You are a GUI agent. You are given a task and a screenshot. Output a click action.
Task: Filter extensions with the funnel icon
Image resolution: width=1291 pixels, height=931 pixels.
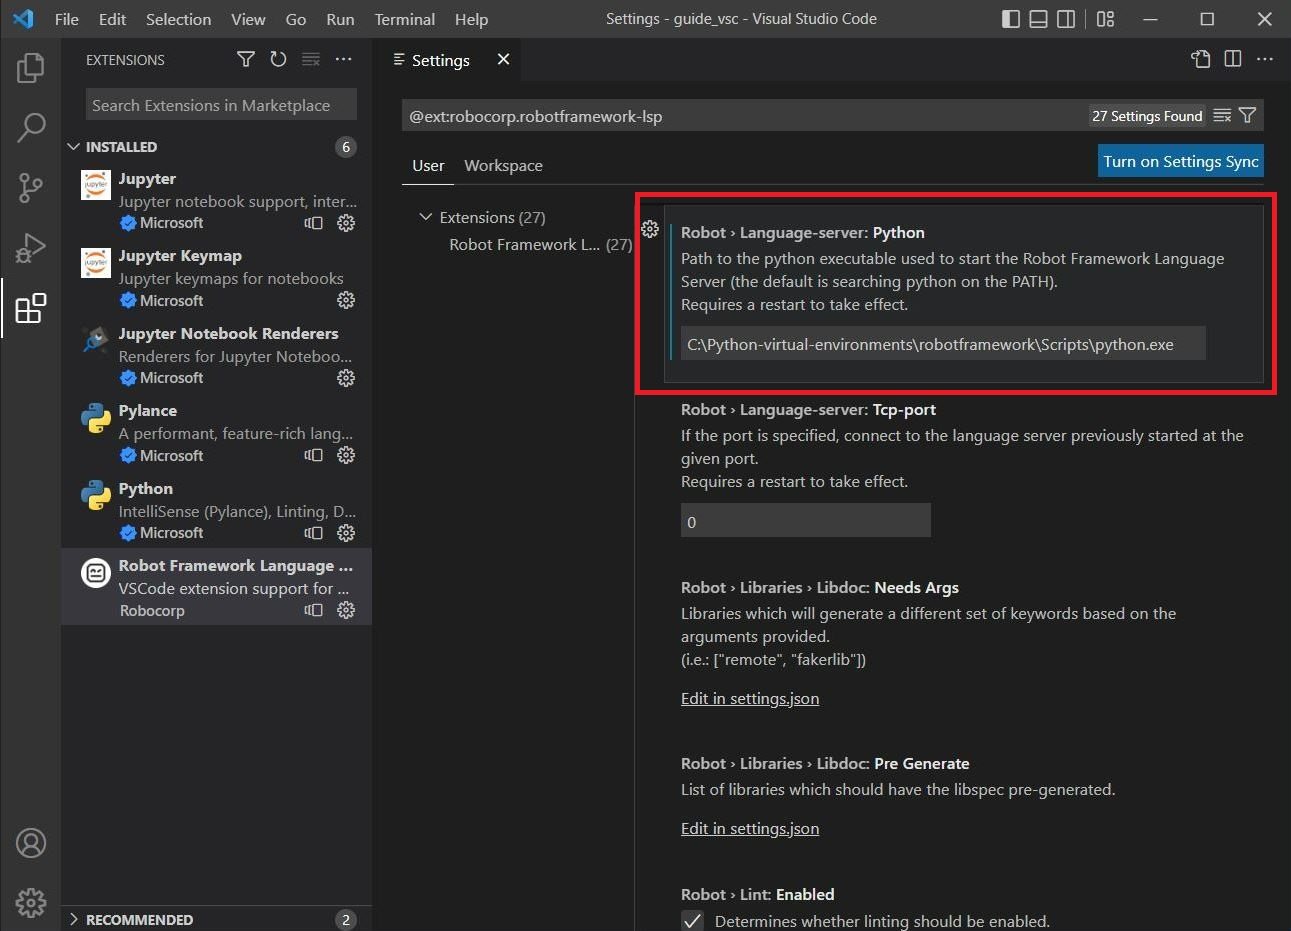point(245,60)
